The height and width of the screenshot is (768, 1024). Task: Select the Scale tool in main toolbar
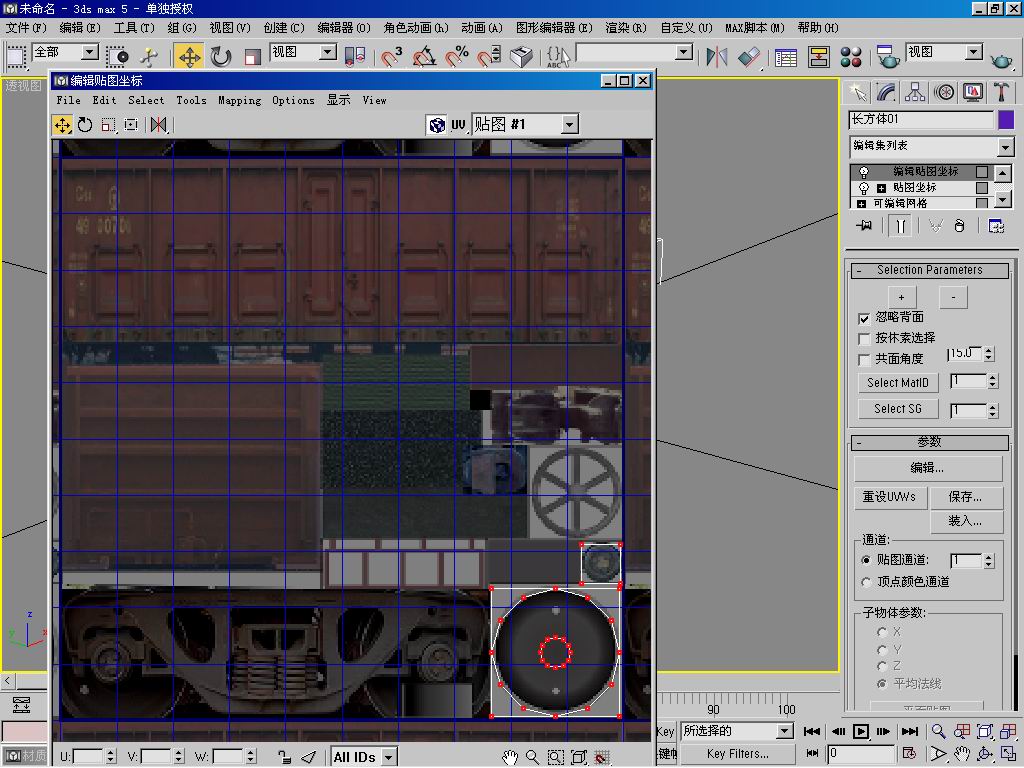(x=251, y=56)
